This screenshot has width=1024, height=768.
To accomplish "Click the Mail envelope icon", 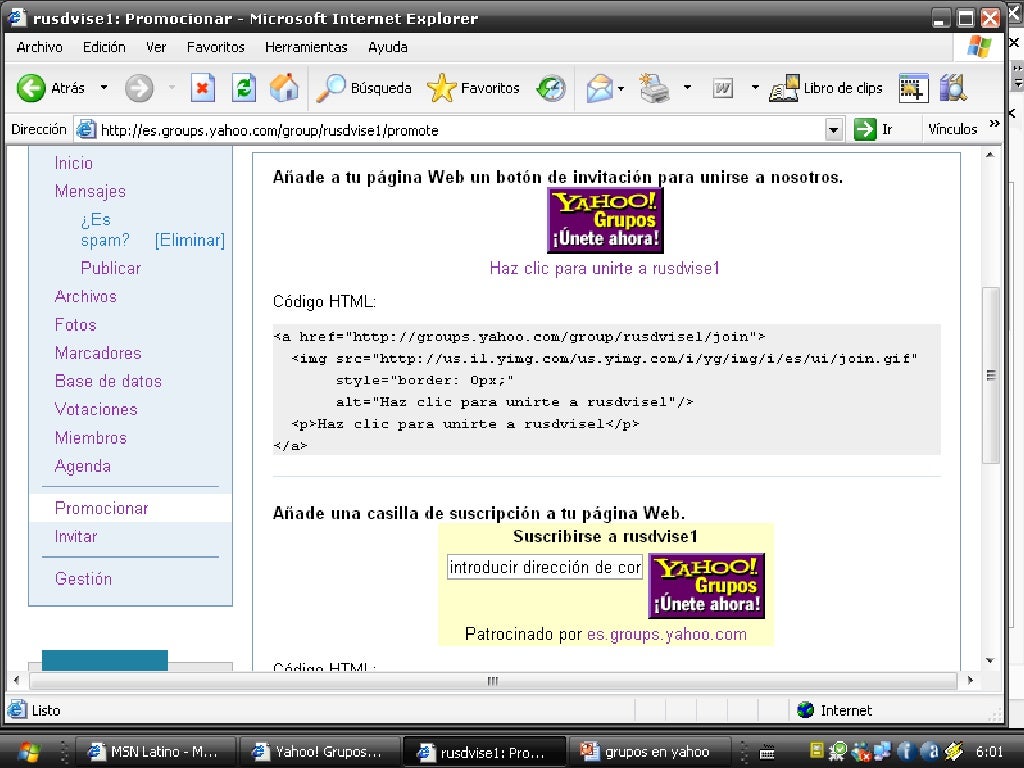I will point(599,88).
